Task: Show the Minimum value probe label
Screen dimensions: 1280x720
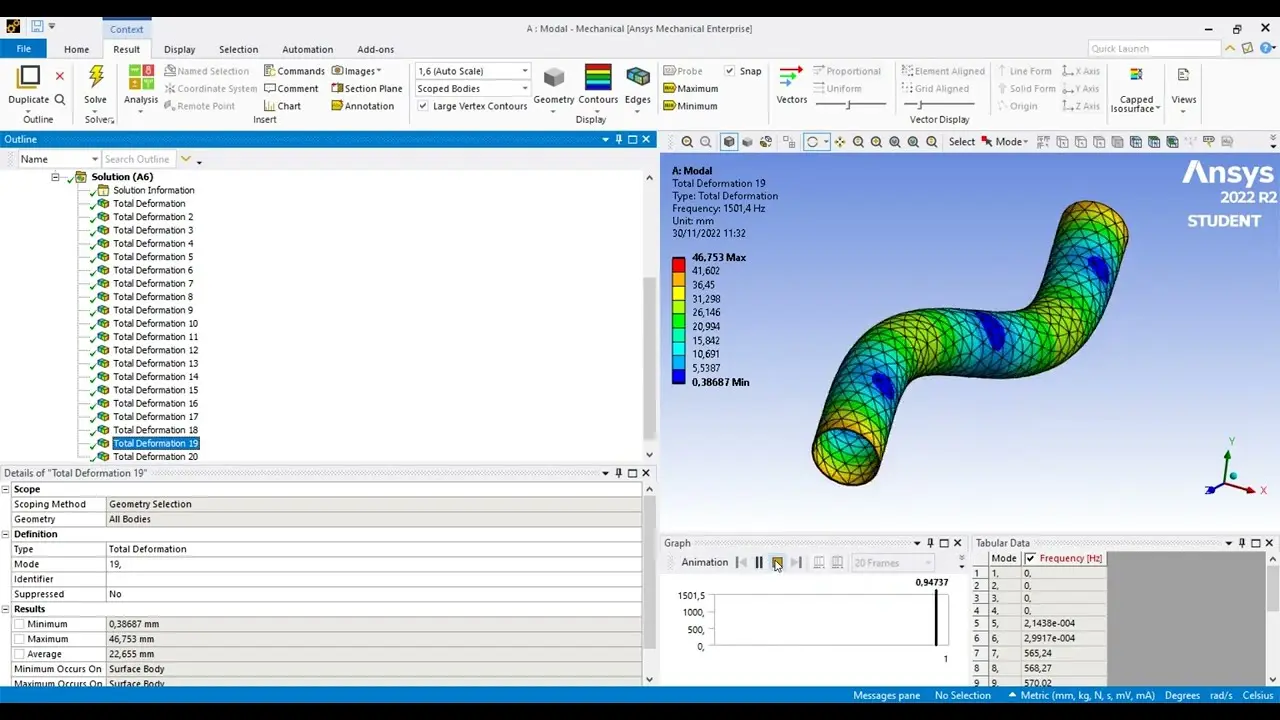Action: pyautogui.click(x=690, y=106)
